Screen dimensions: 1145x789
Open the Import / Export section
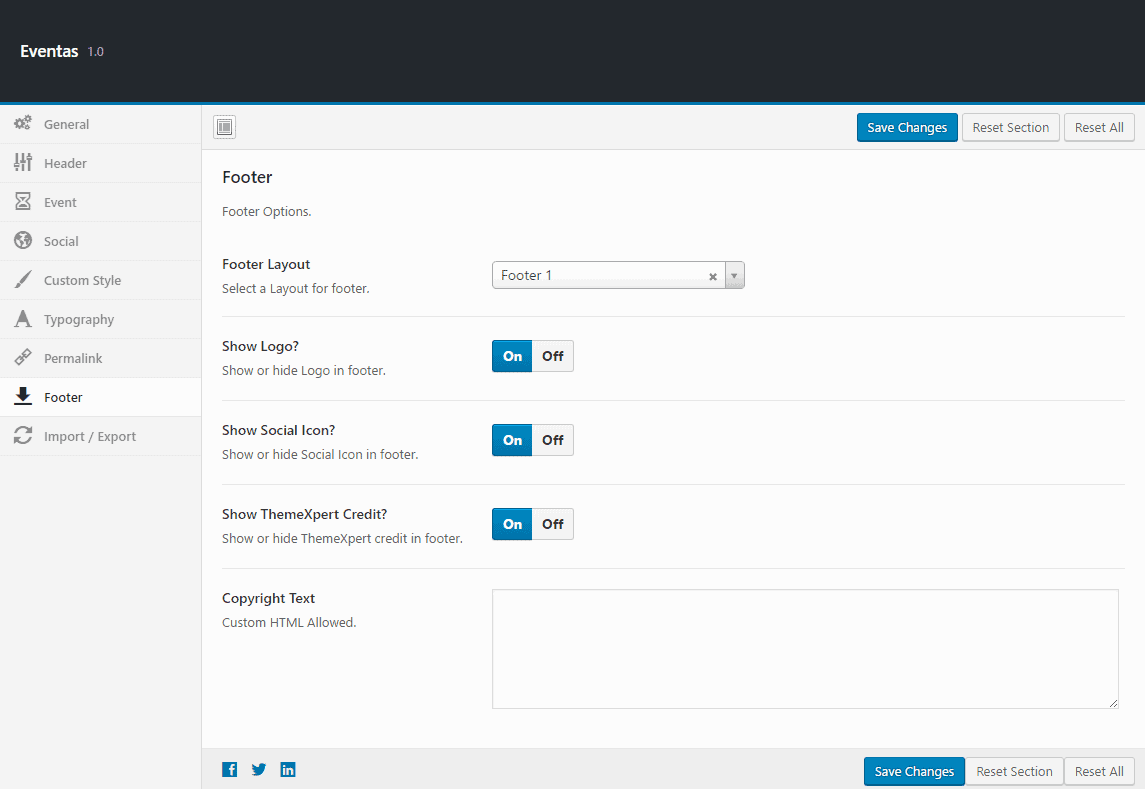click(87, 436)
